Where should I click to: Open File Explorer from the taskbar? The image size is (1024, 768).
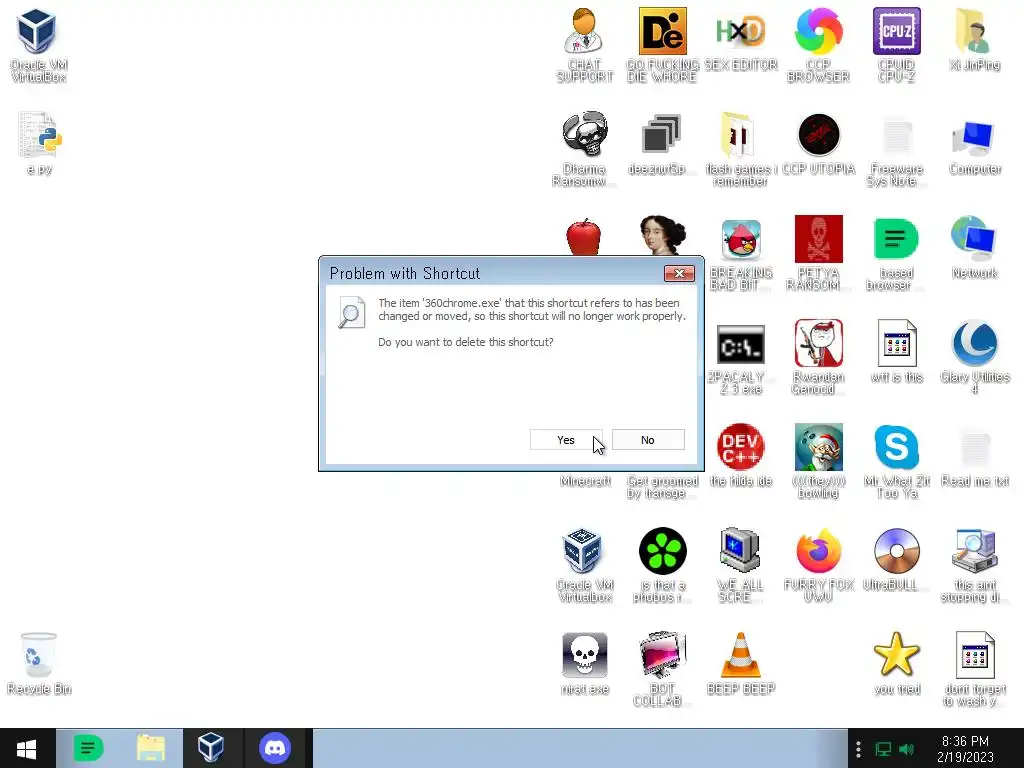[151, 748]
